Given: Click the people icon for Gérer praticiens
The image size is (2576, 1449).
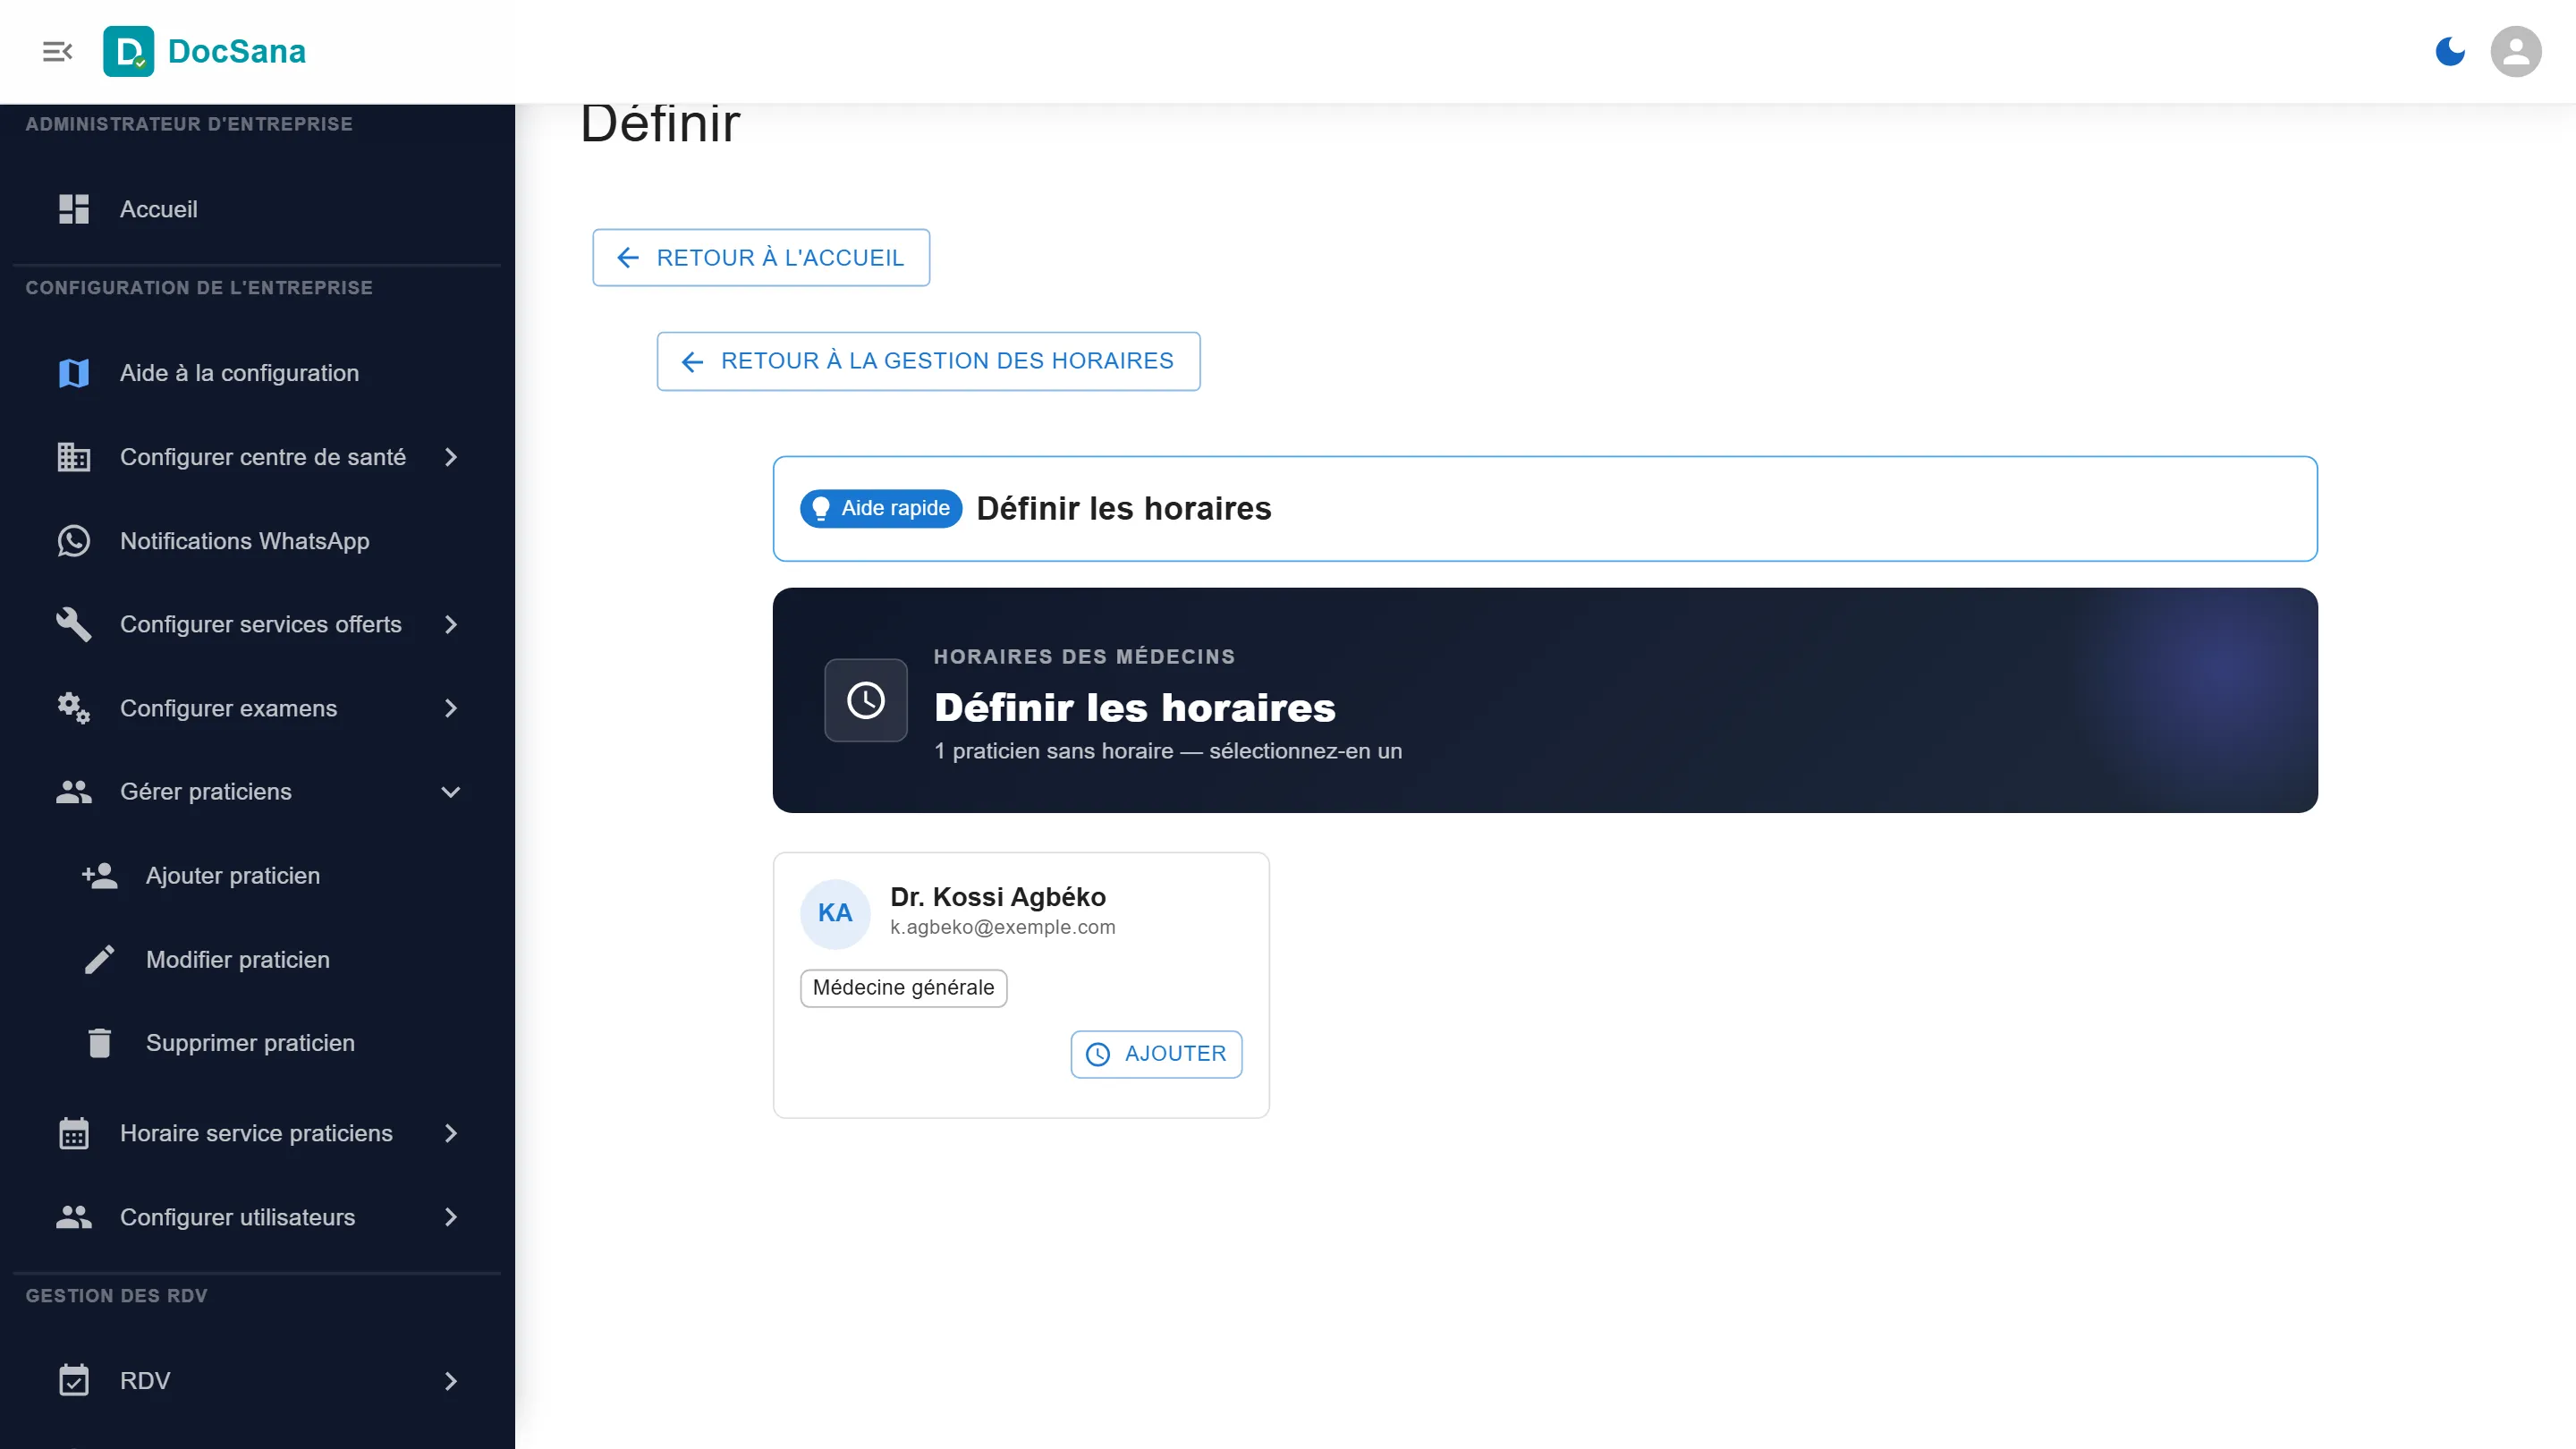Looking at the screenshot, I should tap(74, 792).
